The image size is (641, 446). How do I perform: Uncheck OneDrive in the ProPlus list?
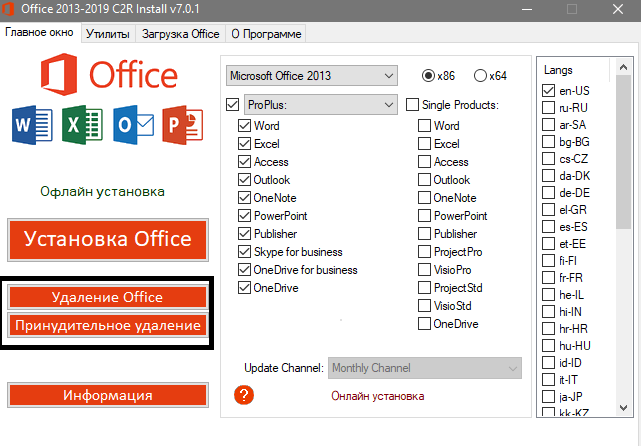pos(244,287)
